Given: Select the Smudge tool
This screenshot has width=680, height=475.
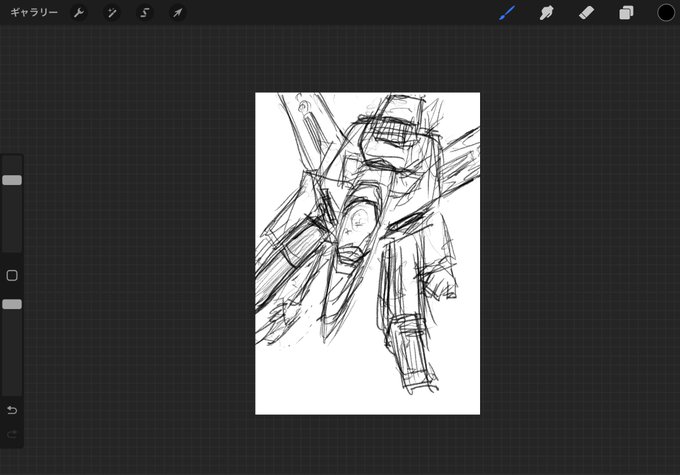Looking at the screenshot, I should [x=546, y=13].
